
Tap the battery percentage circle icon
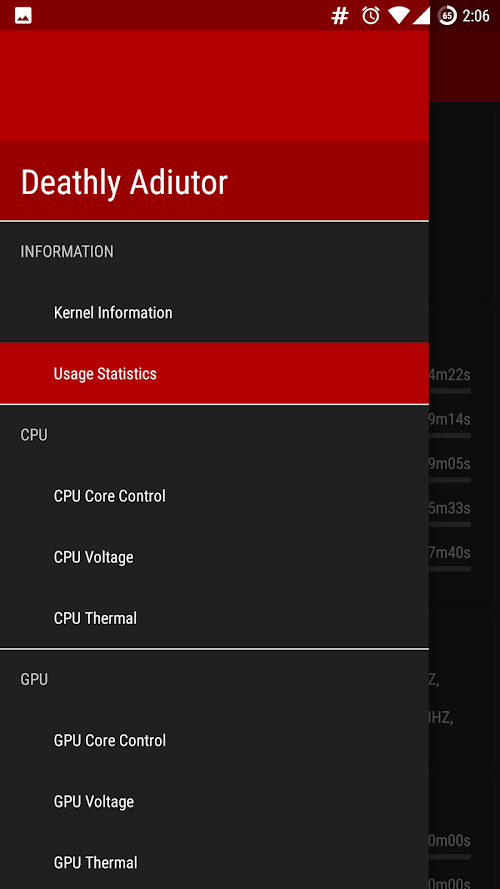click(447, 16)
